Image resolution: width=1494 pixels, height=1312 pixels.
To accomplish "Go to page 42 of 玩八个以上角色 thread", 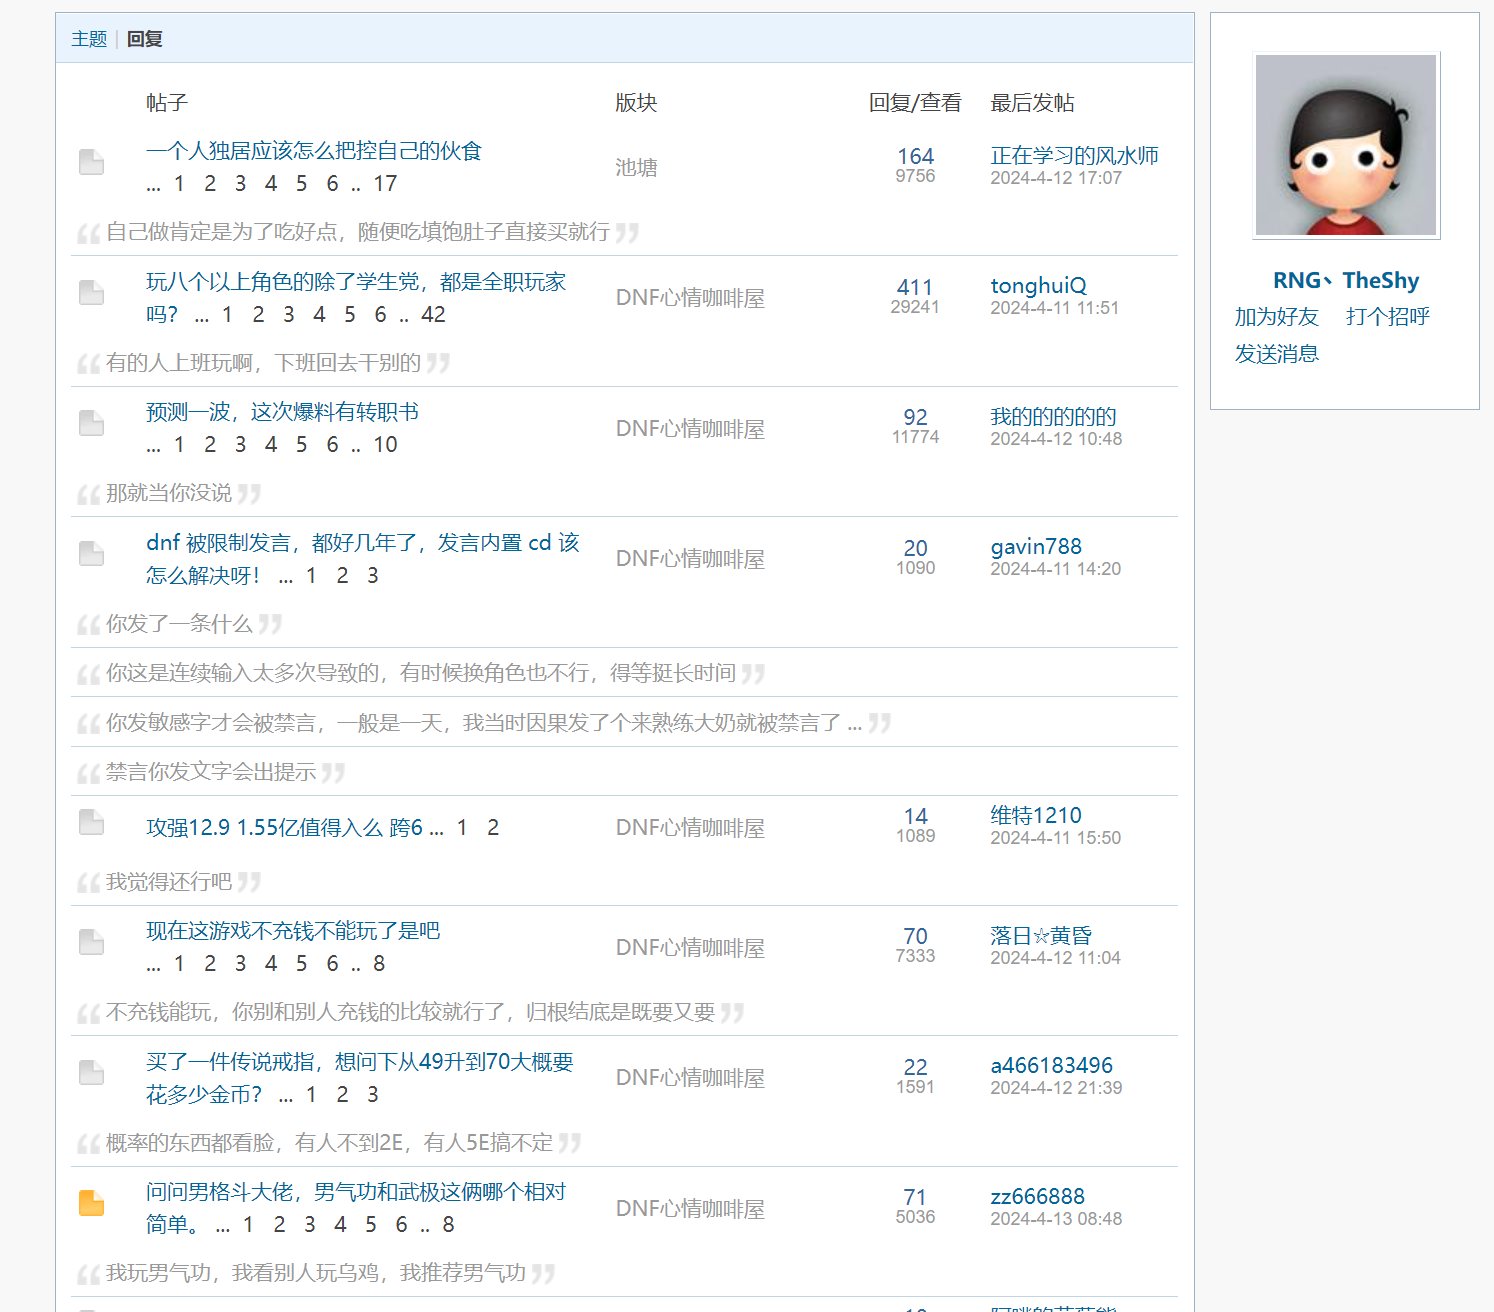I will 433,315.
